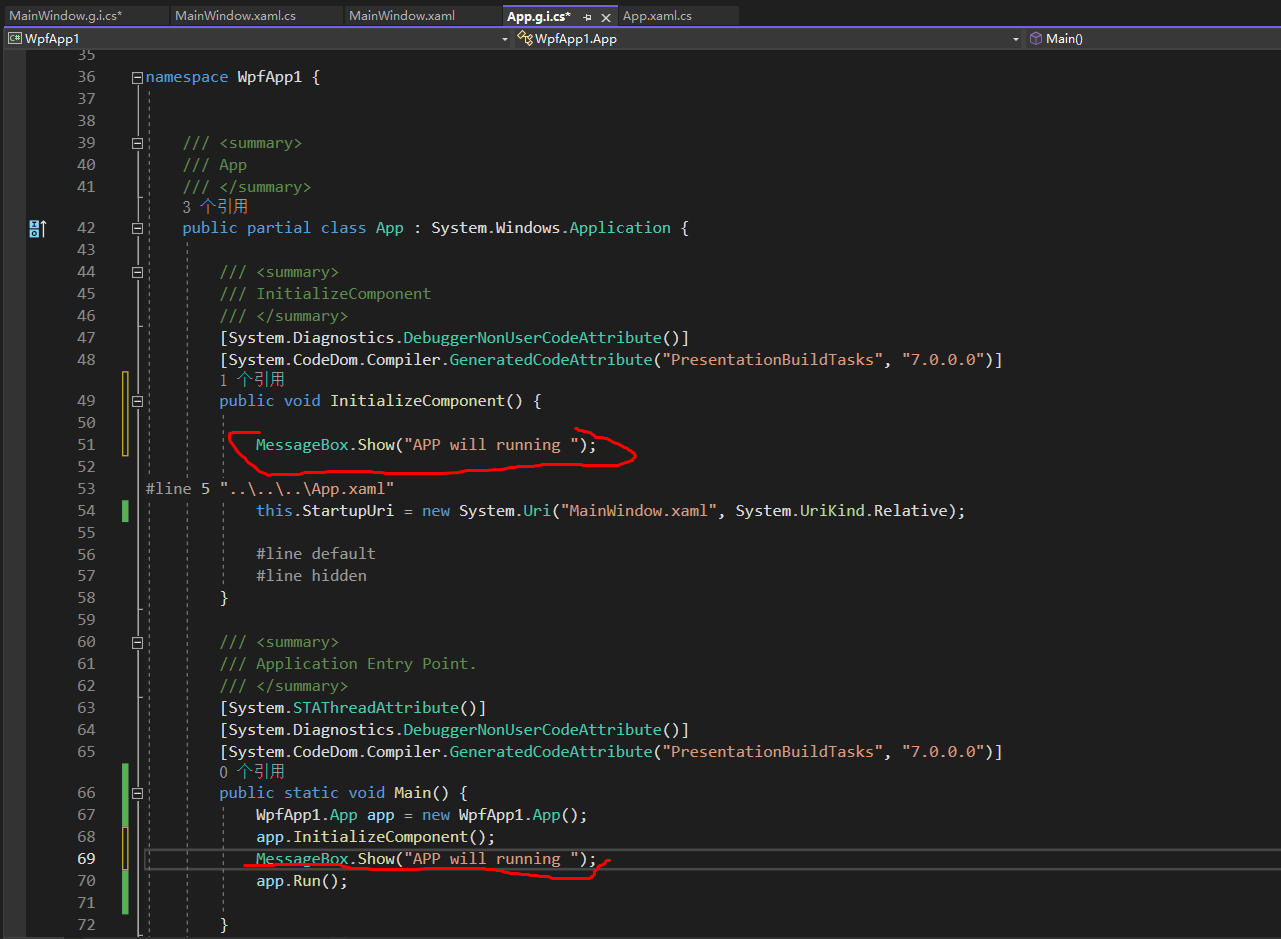1281x939 pixels.
Task: Click the inheritance margin icon at line 42
Action: pos(38,229)
